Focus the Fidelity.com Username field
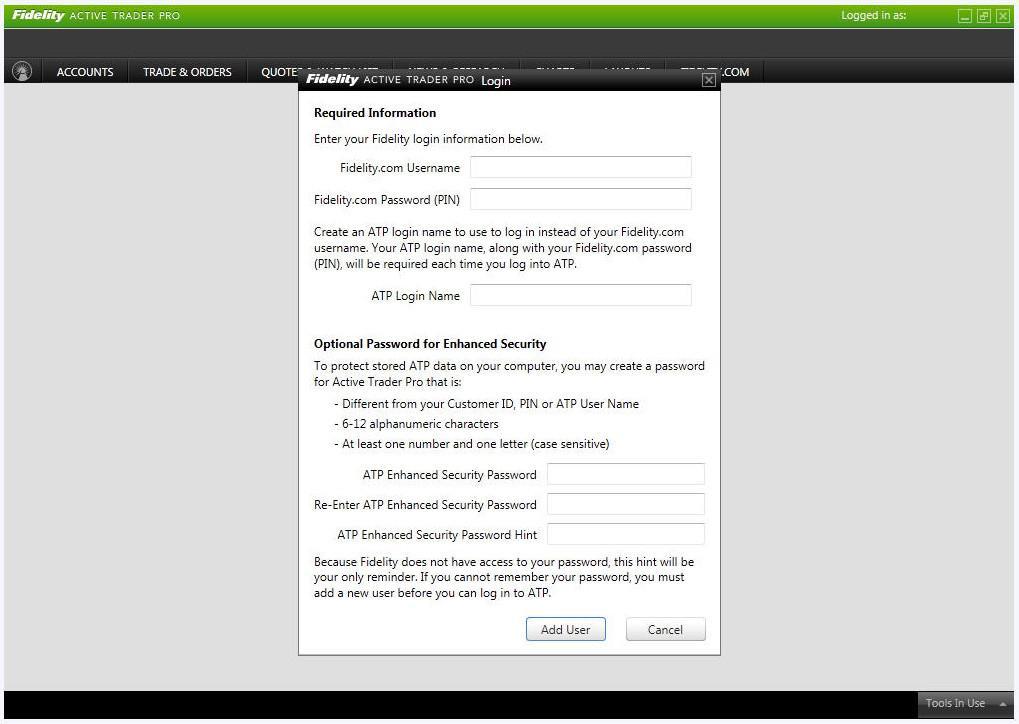This screenshot has width=1019, height=724. point(580,167)
